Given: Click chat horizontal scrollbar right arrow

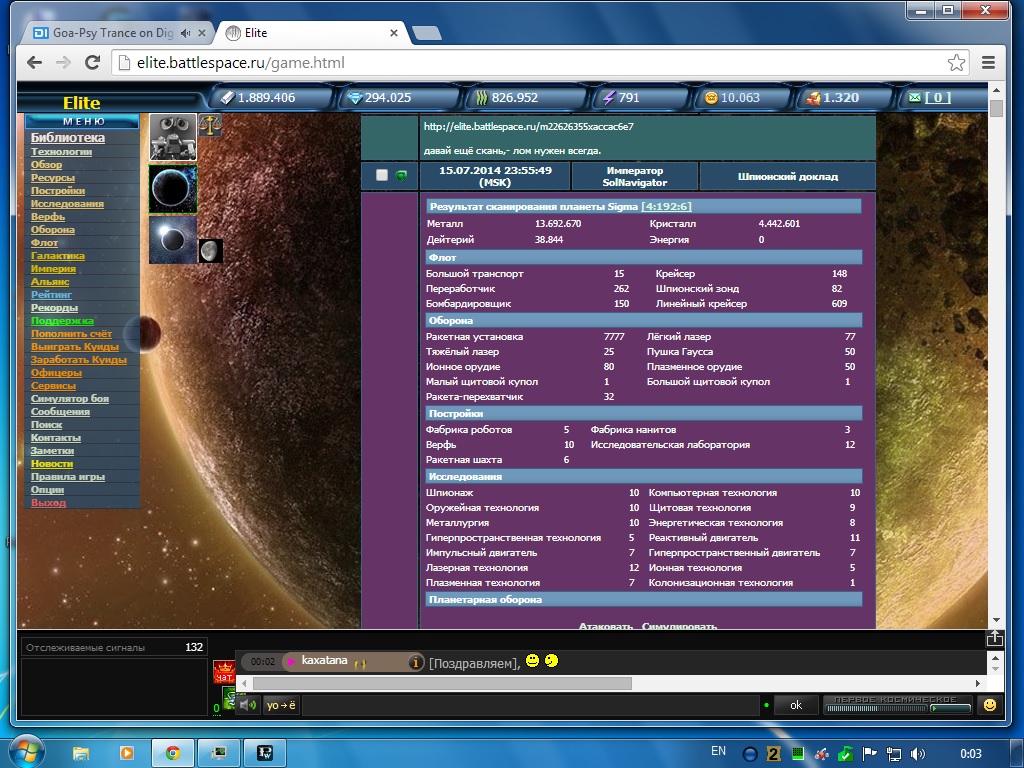Looking at the screenshot, I should (x=978, y=683).
